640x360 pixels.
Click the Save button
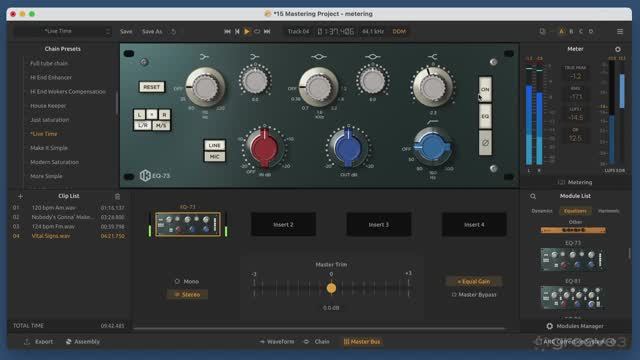click(x=126, y=31)
